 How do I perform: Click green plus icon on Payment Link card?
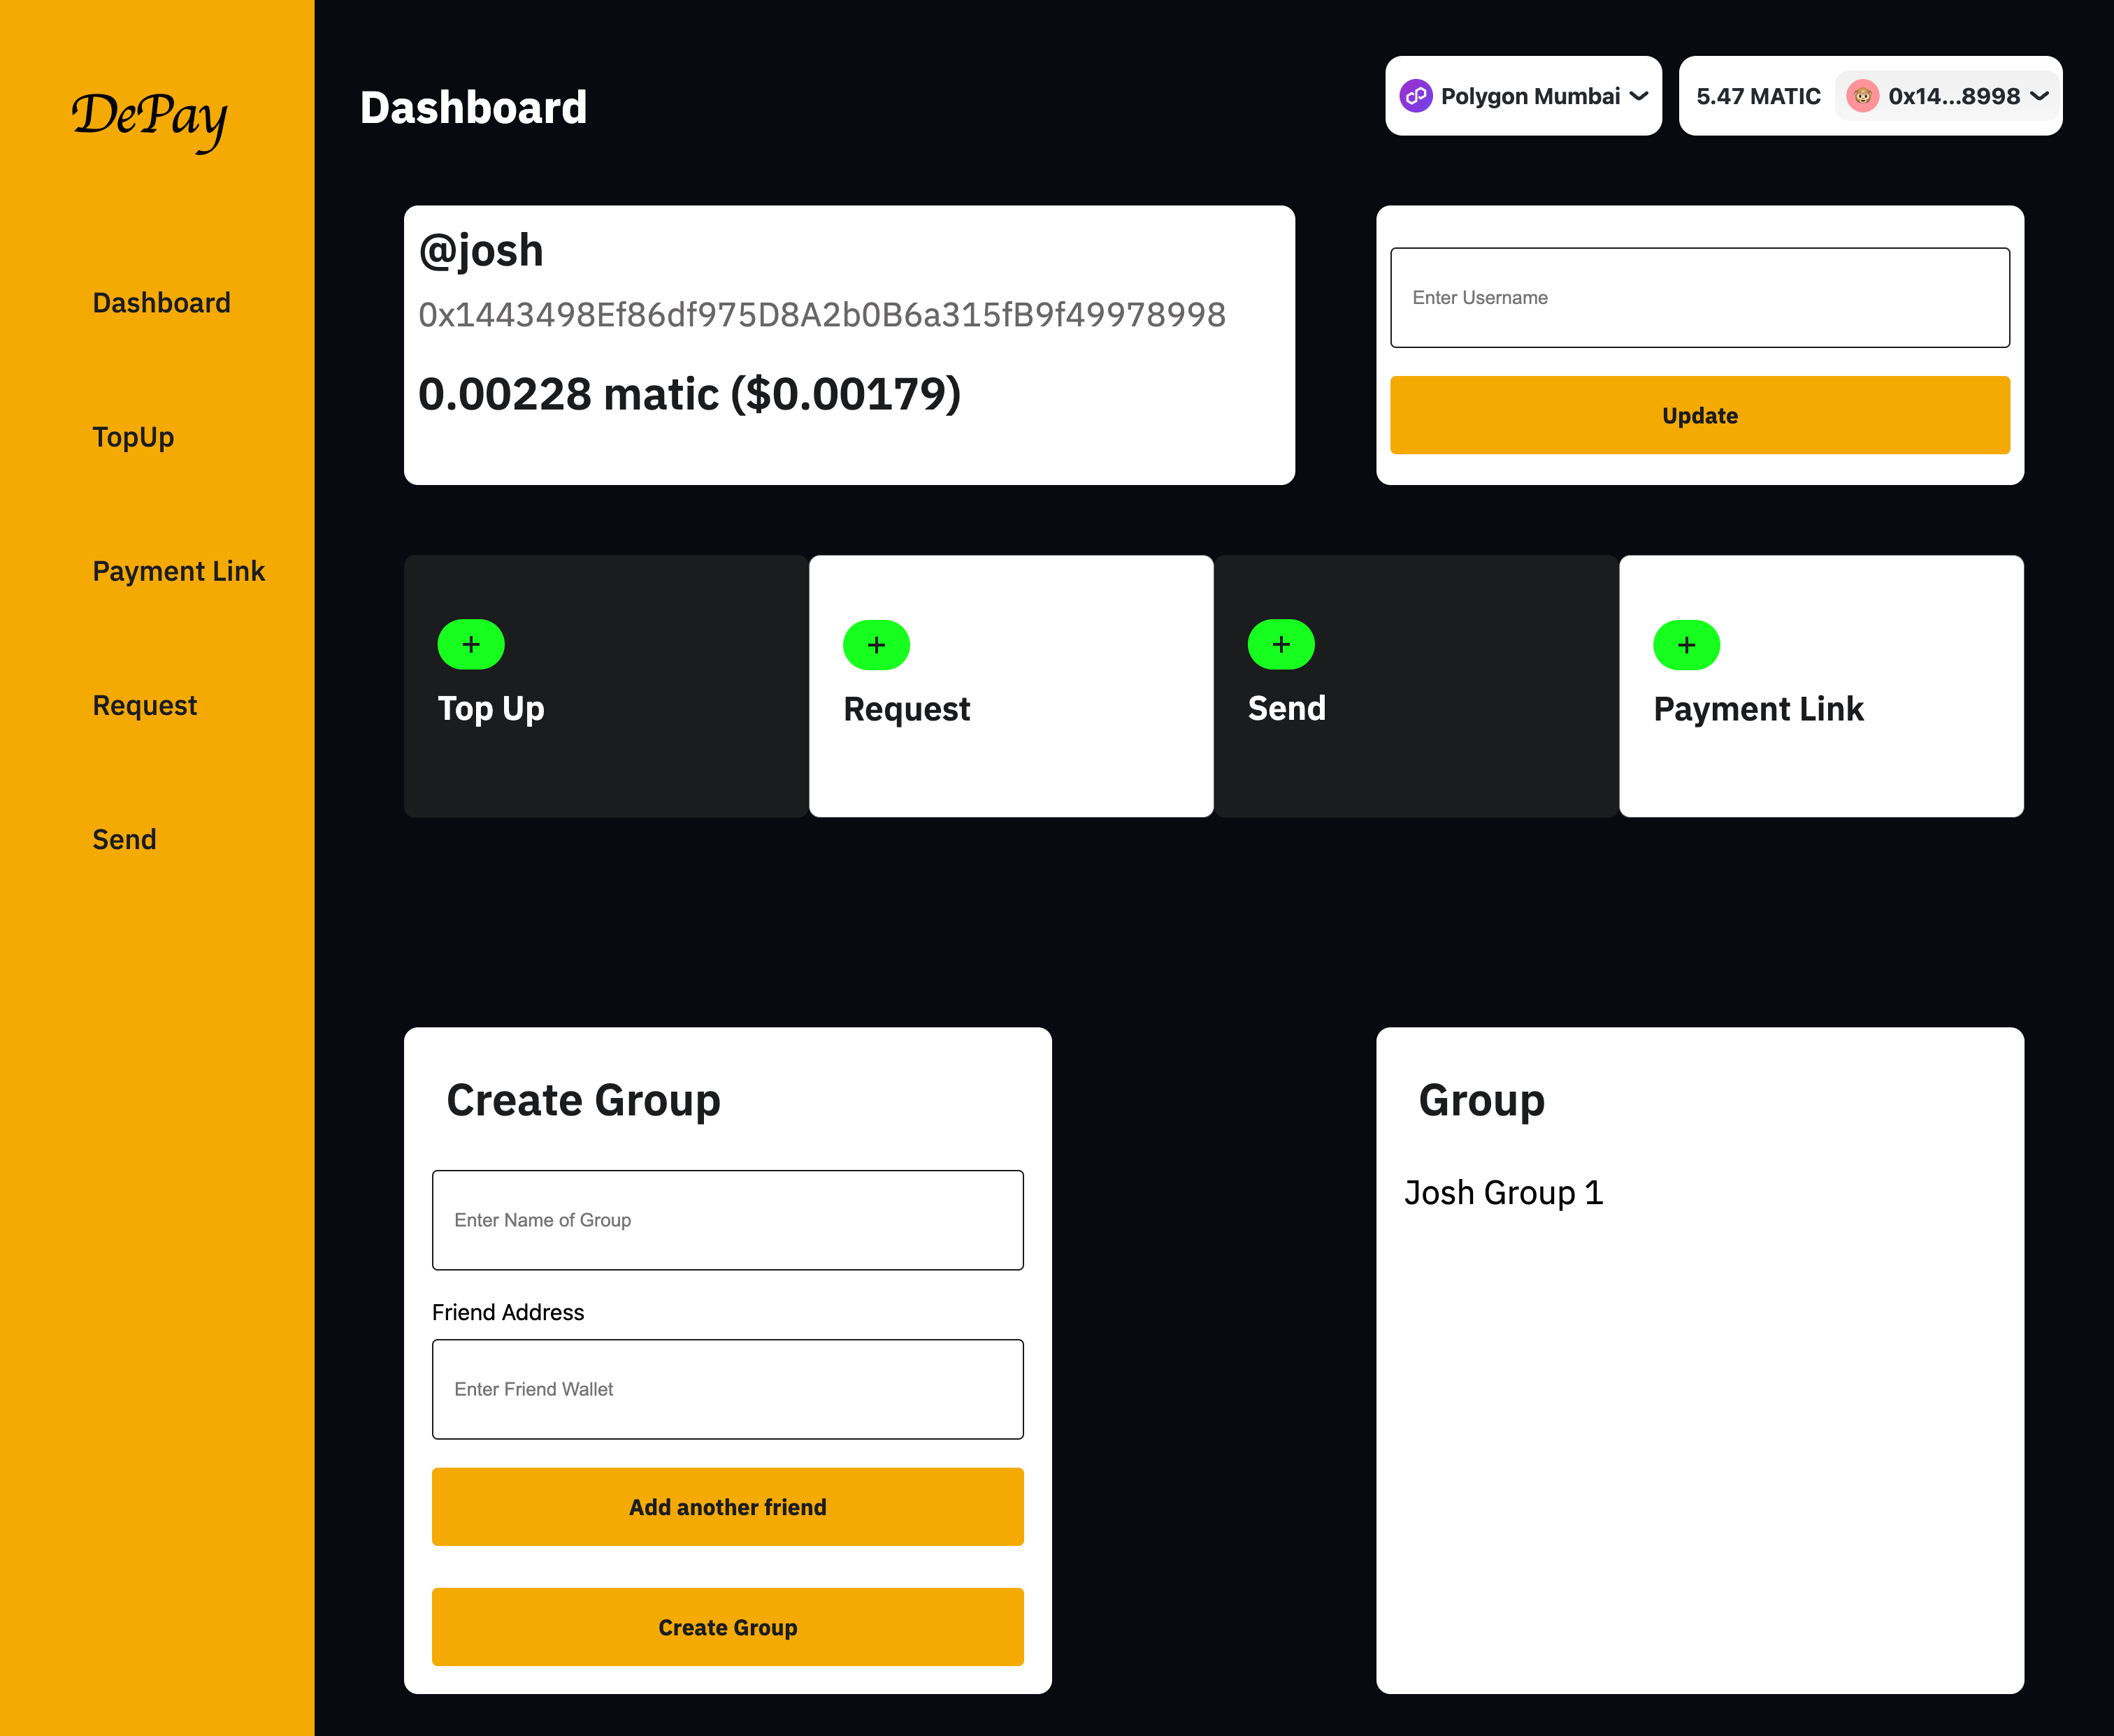pos(1686,645)
